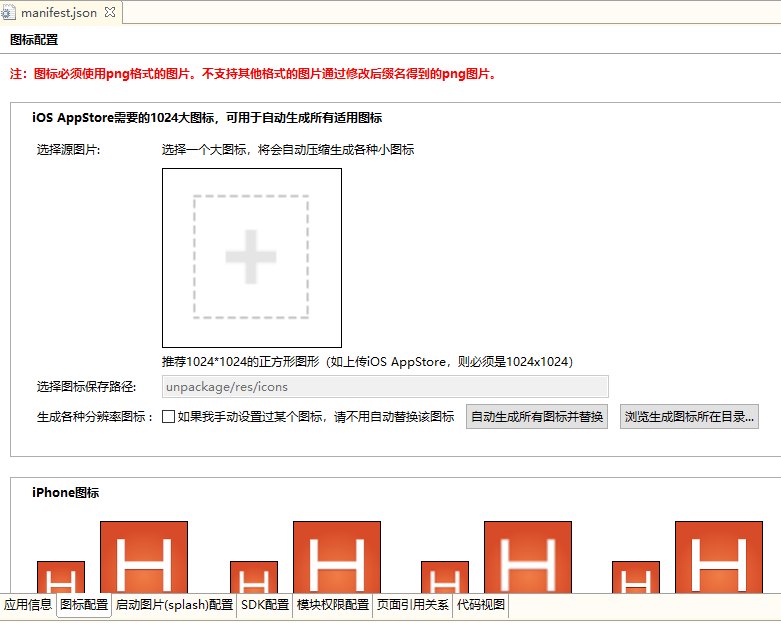Screen dimensions: 781x623
Task: Go to the SDK配置 tab
Action: coord(265,605)
